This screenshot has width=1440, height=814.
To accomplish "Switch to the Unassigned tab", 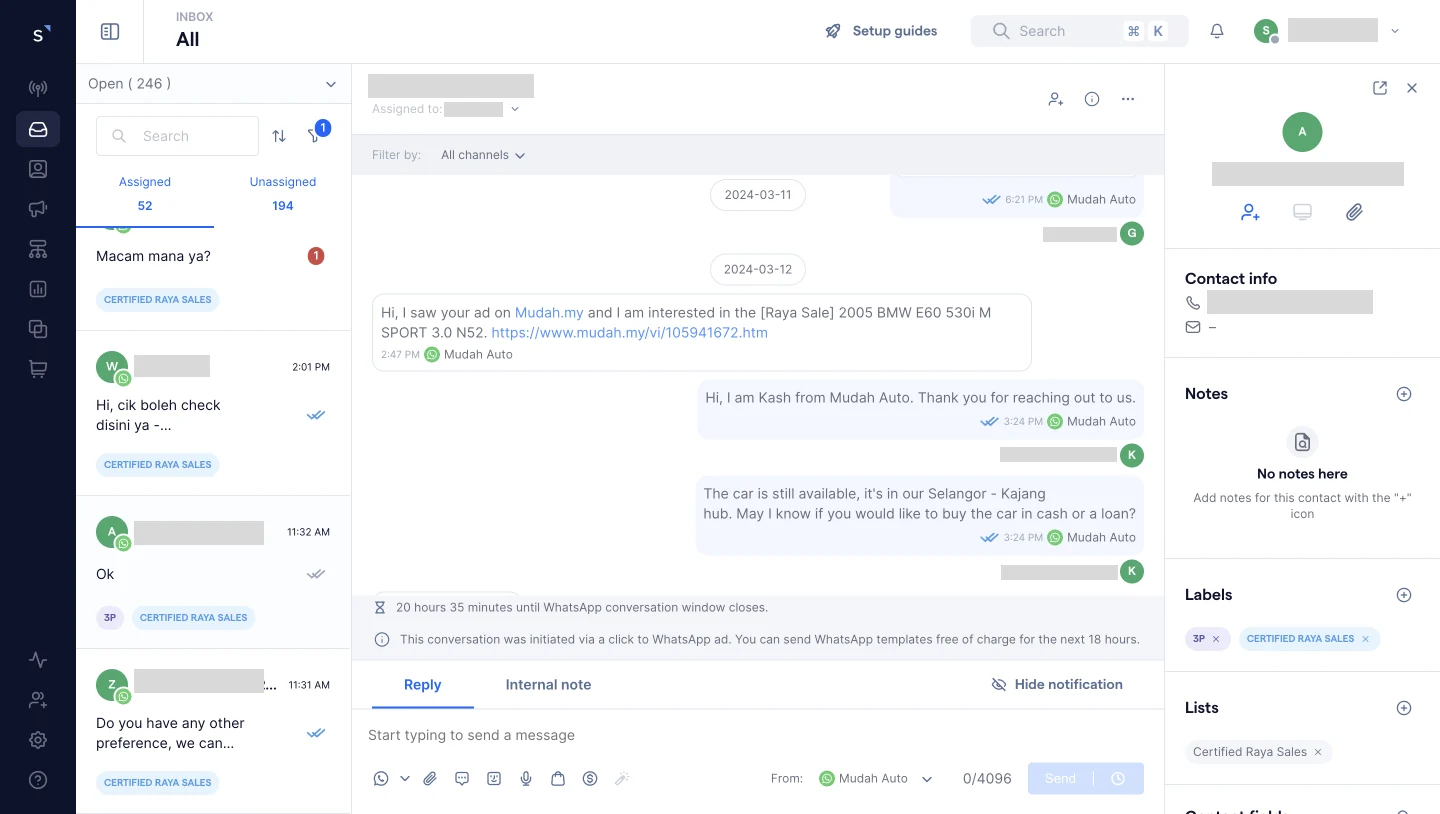I will (x=283, y=194).
